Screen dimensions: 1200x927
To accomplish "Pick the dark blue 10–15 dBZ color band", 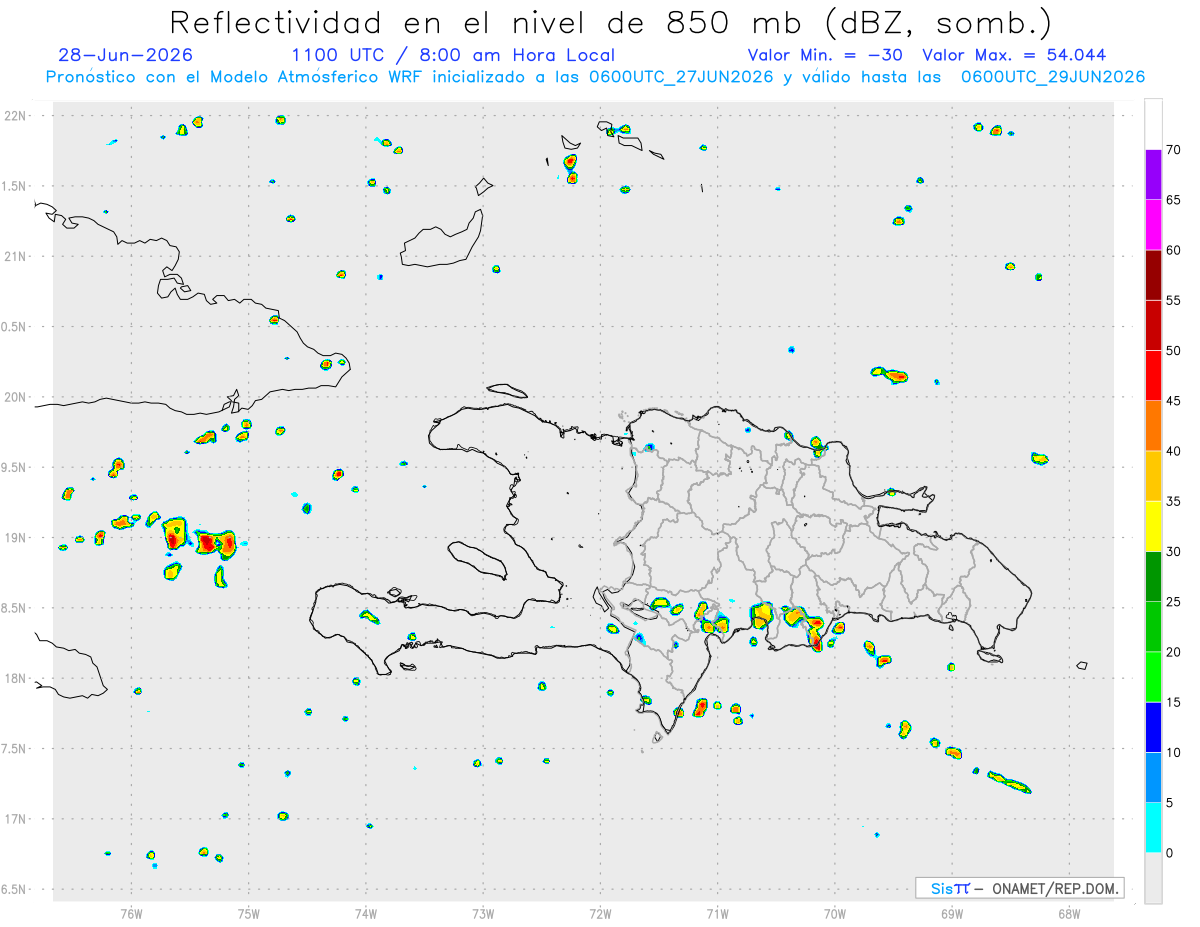I will [x=1153, y=727].
